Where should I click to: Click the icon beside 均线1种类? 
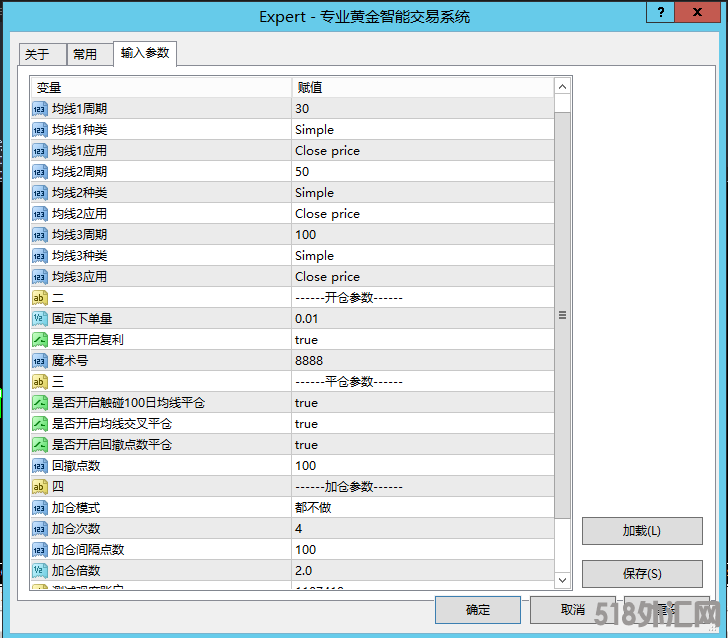point(40,130)
